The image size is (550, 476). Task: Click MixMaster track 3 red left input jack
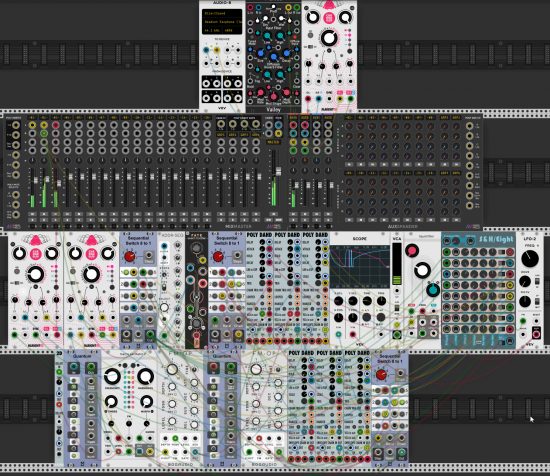pyautogui.click(x=55, y=125)
